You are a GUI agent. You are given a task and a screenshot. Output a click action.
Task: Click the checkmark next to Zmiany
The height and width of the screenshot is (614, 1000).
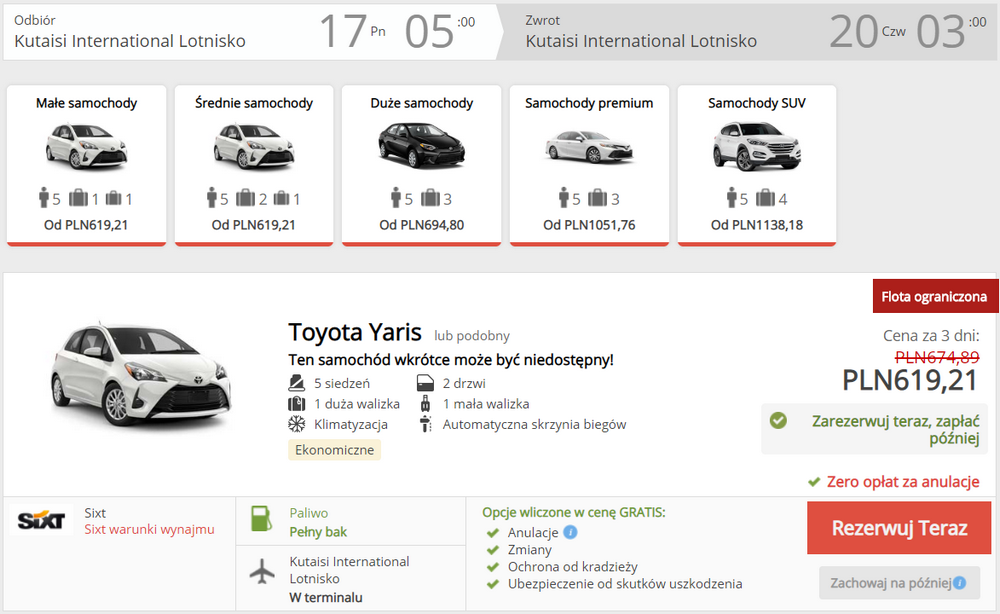(492, 550)
